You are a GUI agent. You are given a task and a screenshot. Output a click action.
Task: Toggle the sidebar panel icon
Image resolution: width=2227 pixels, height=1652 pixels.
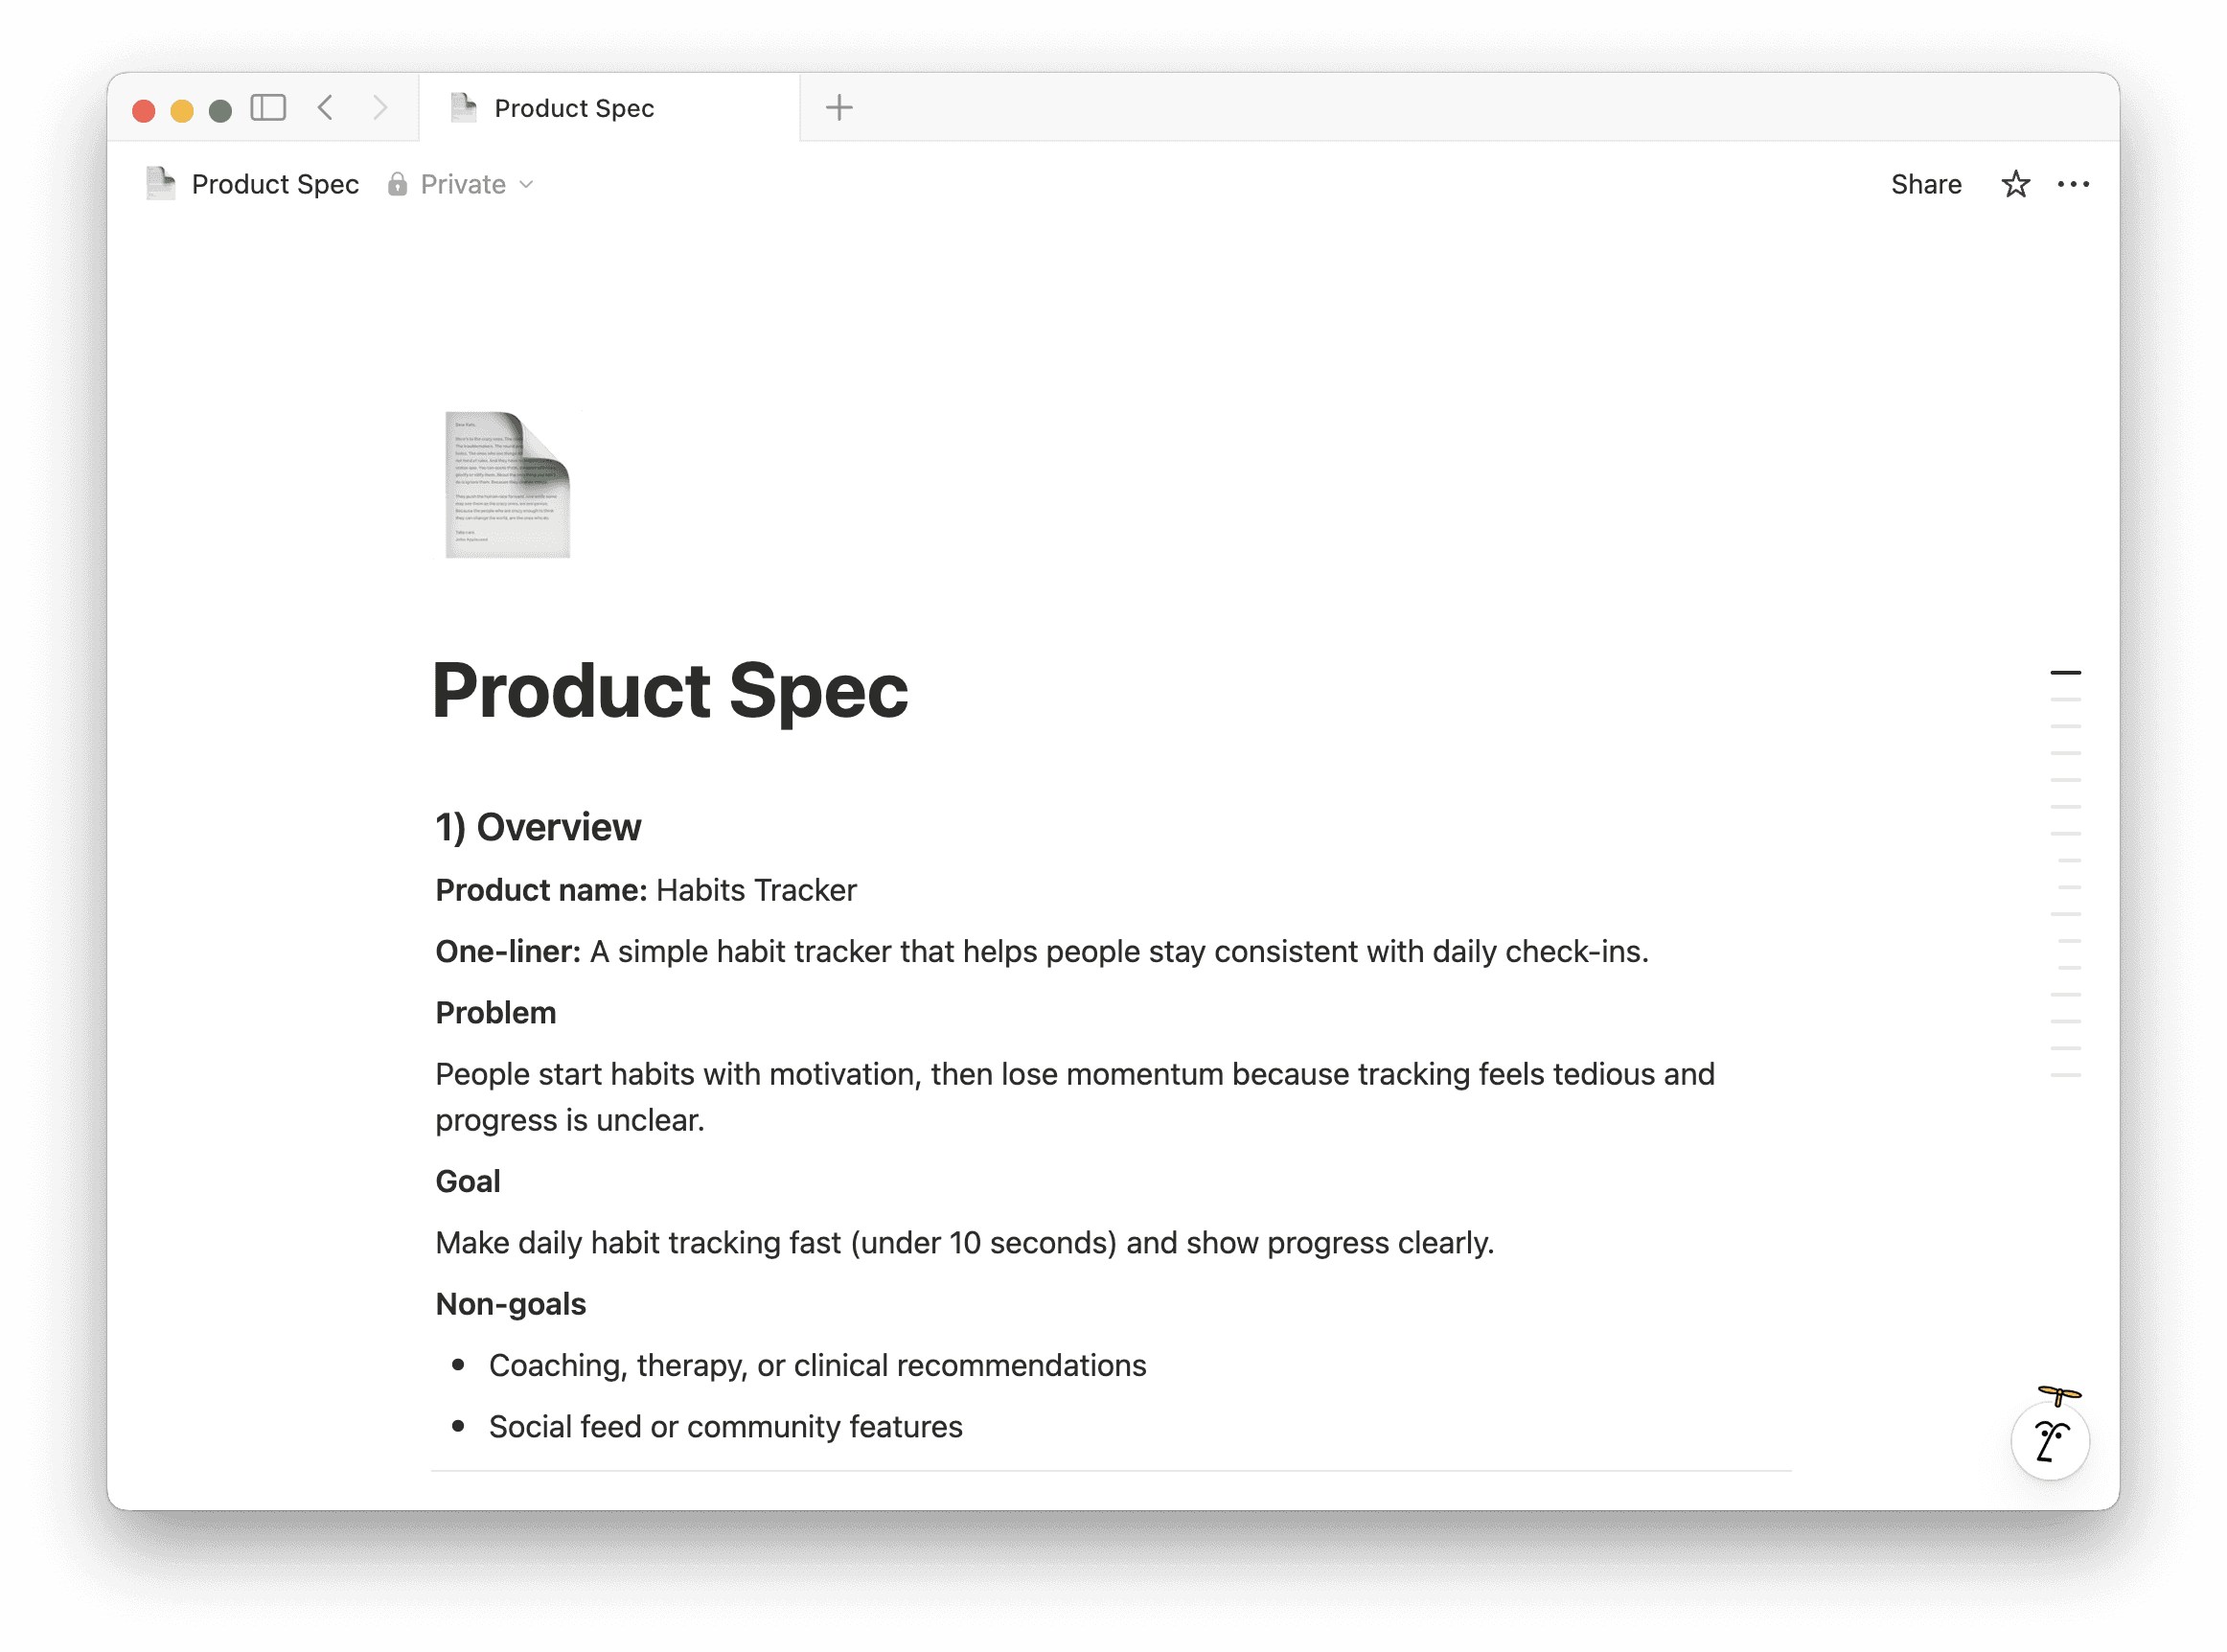tap(267, 108)
